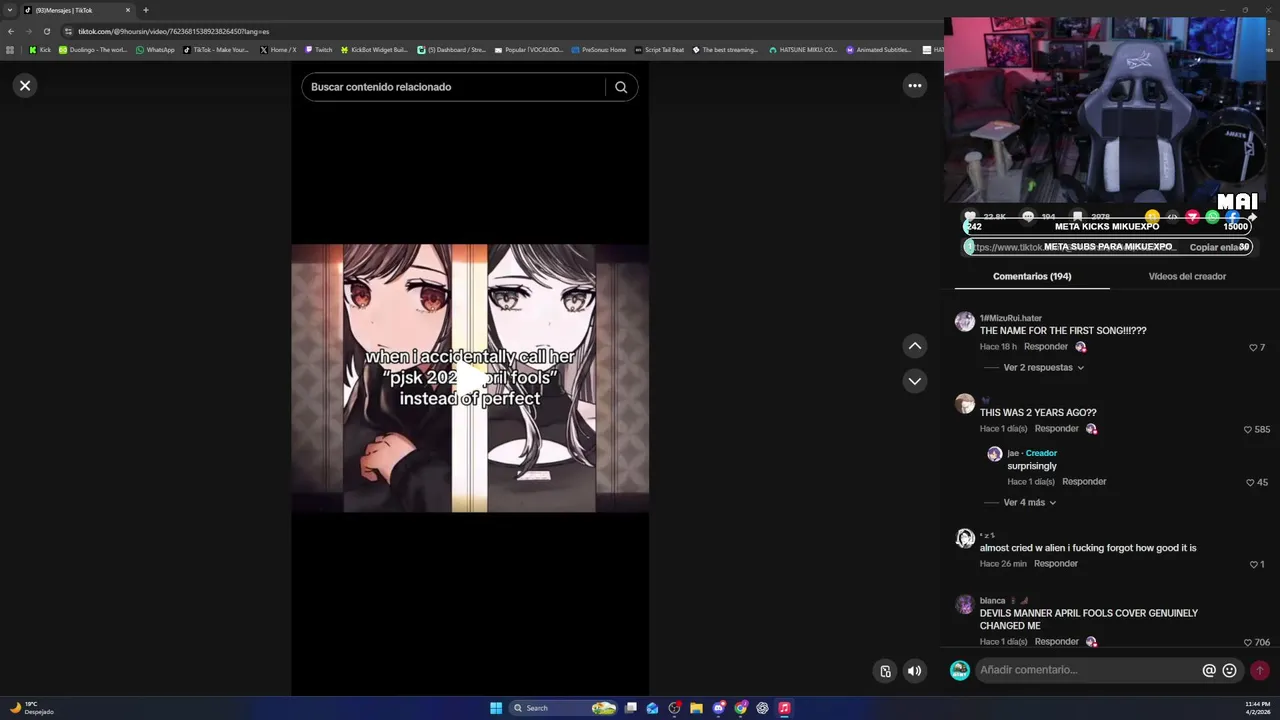The image size is (1280, 720).
Task: Reply to 'THE NAME FOR THE FIRST SONG' comment
Action: point(1046,347)
